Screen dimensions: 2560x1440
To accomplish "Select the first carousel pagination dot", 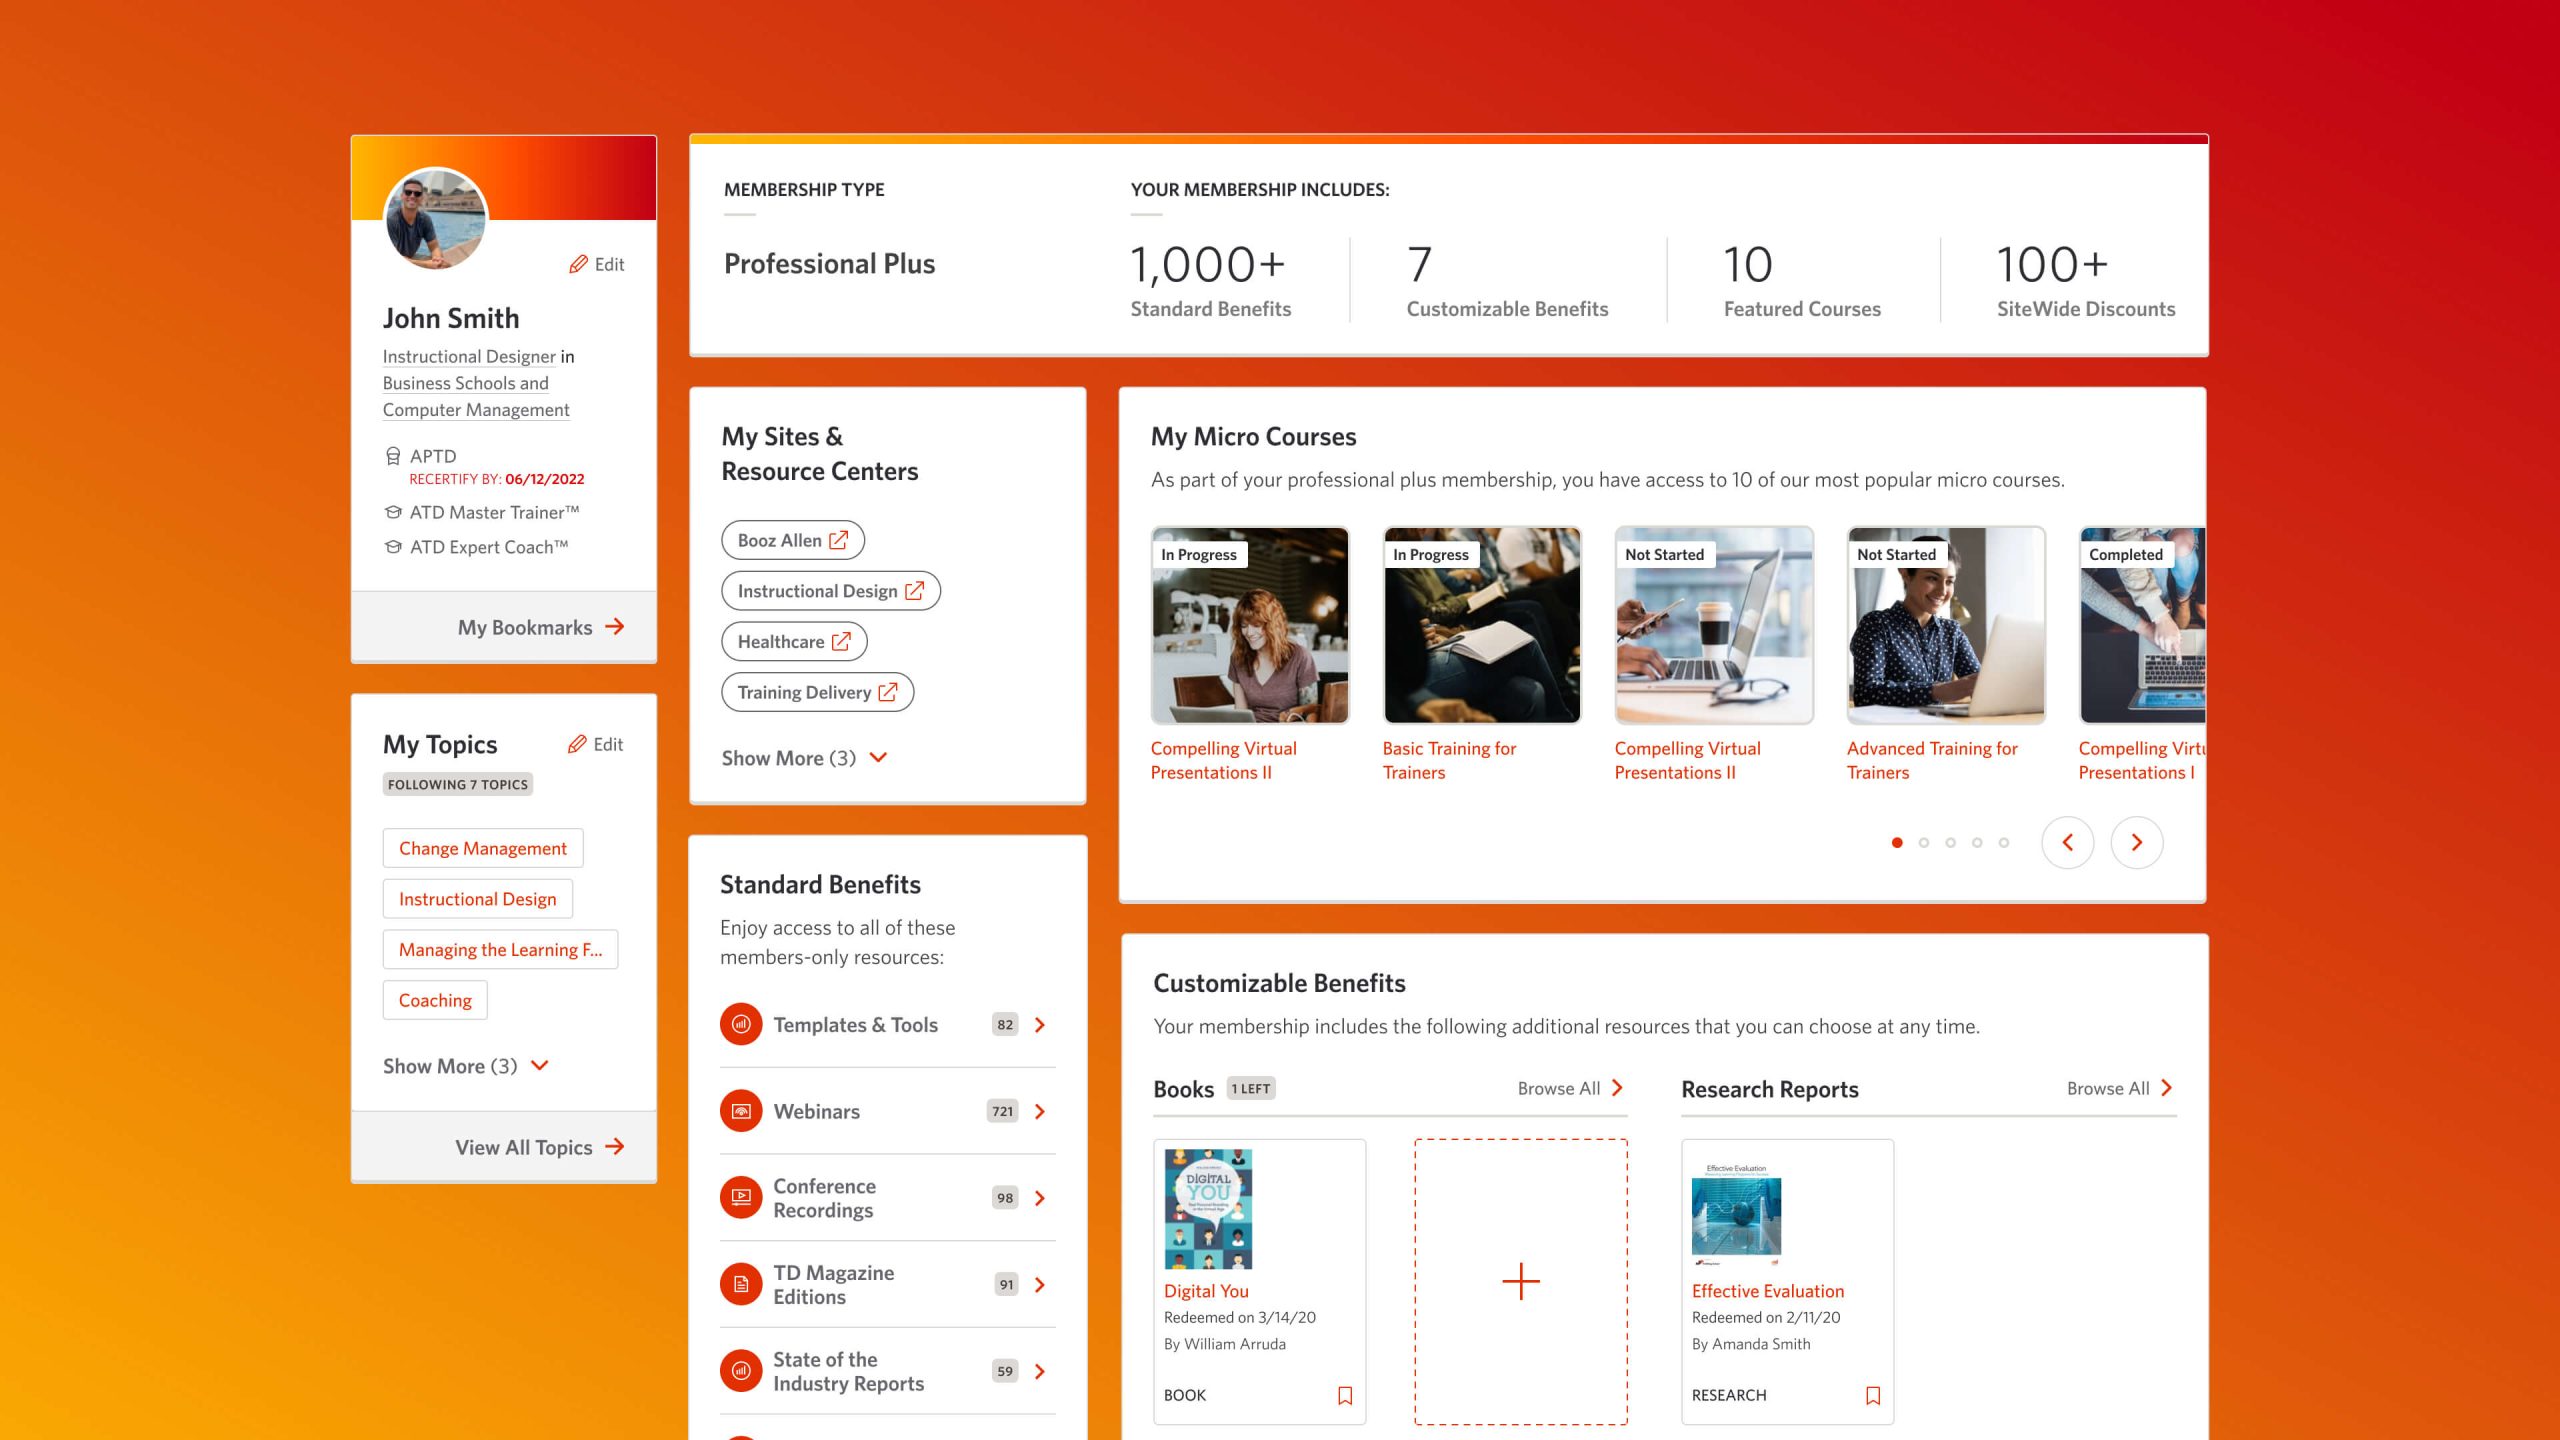I will pos(1897,843).
